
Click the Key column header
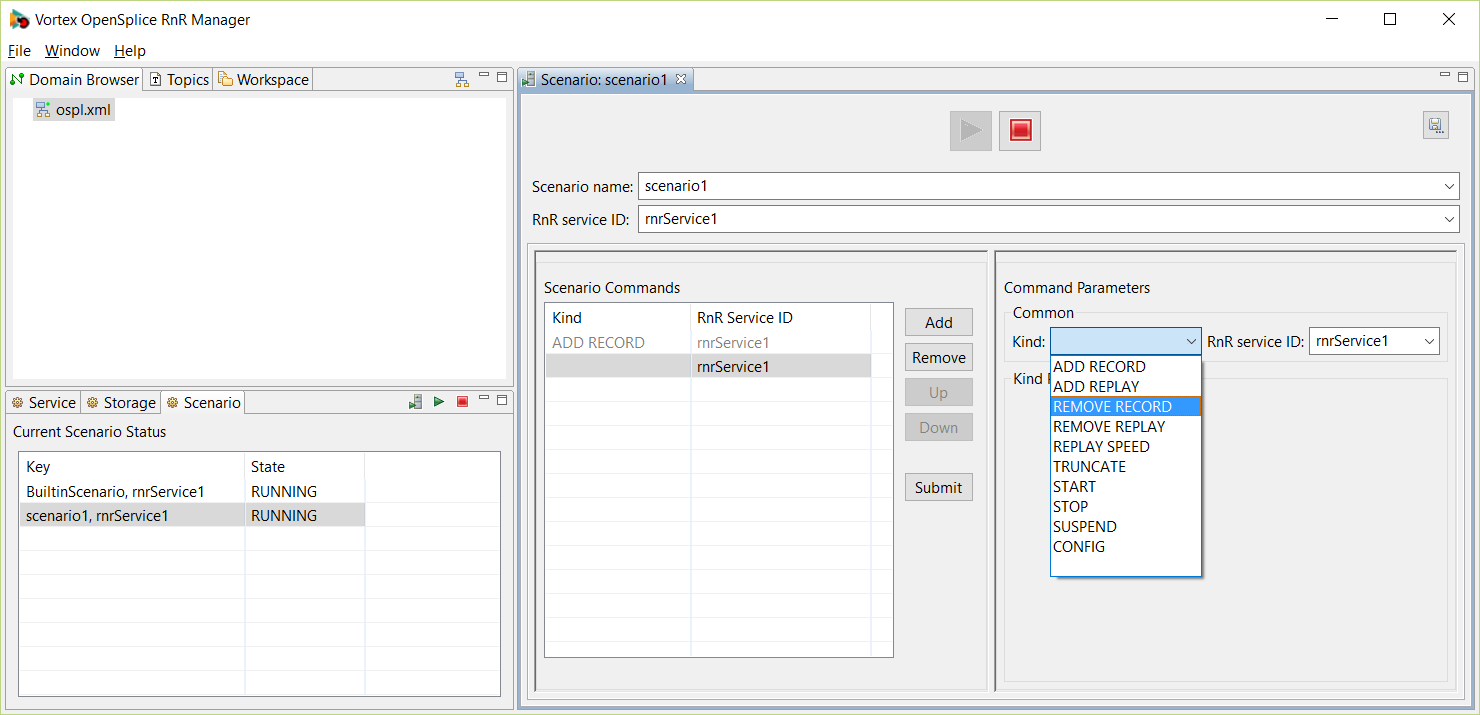[x=132, y=466]
